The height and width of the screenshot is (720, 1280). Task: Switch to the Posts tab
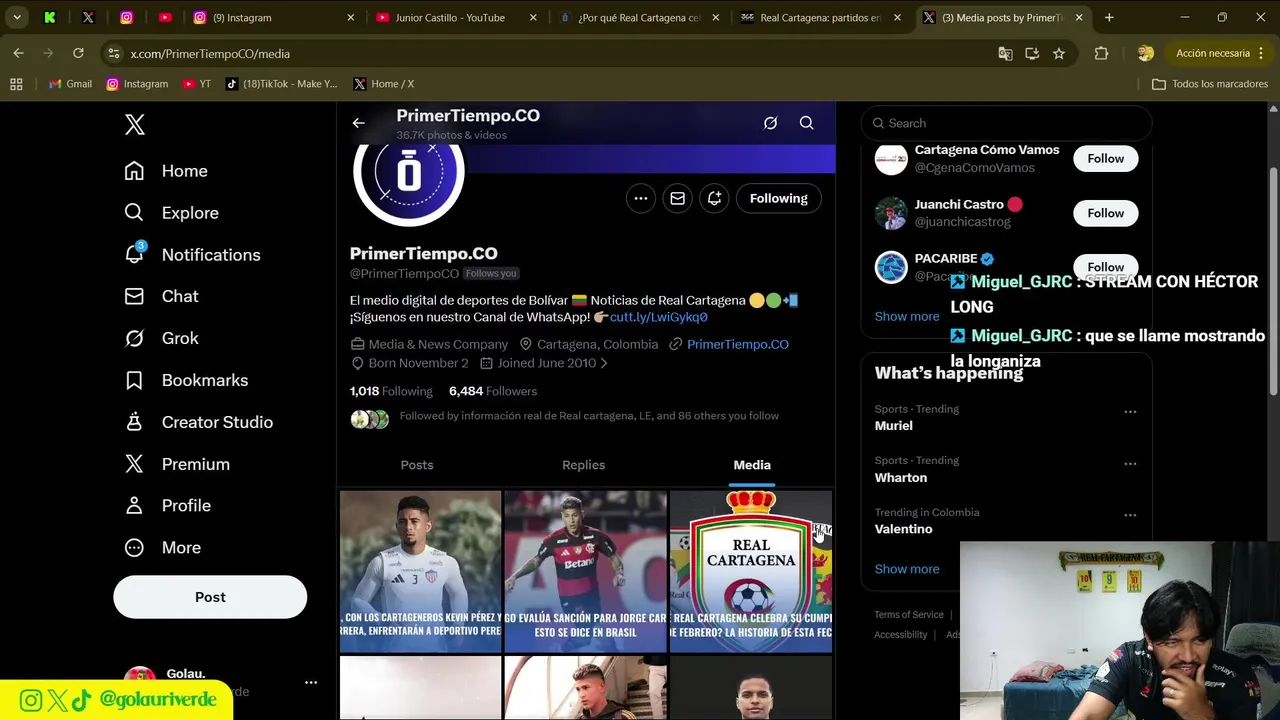[x=417, y=465]
